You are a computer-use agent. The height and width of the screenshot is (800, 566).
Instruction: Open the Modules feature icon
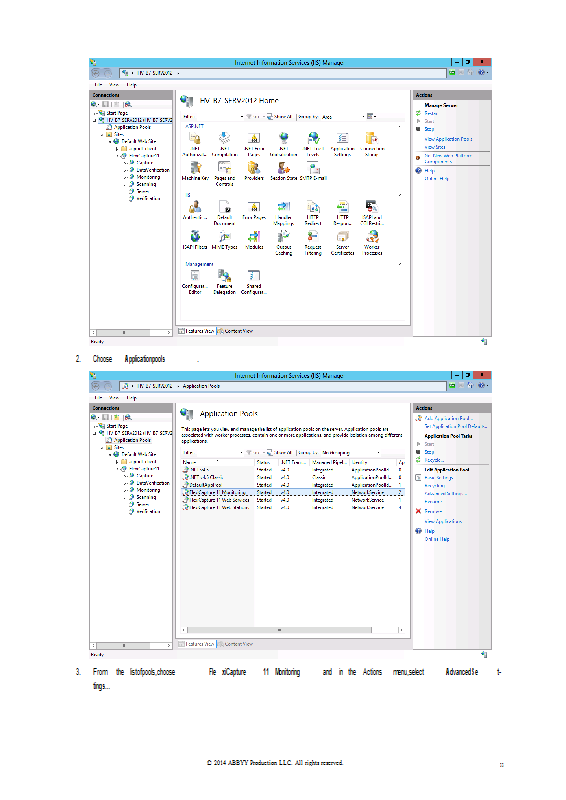click(254, 240)
